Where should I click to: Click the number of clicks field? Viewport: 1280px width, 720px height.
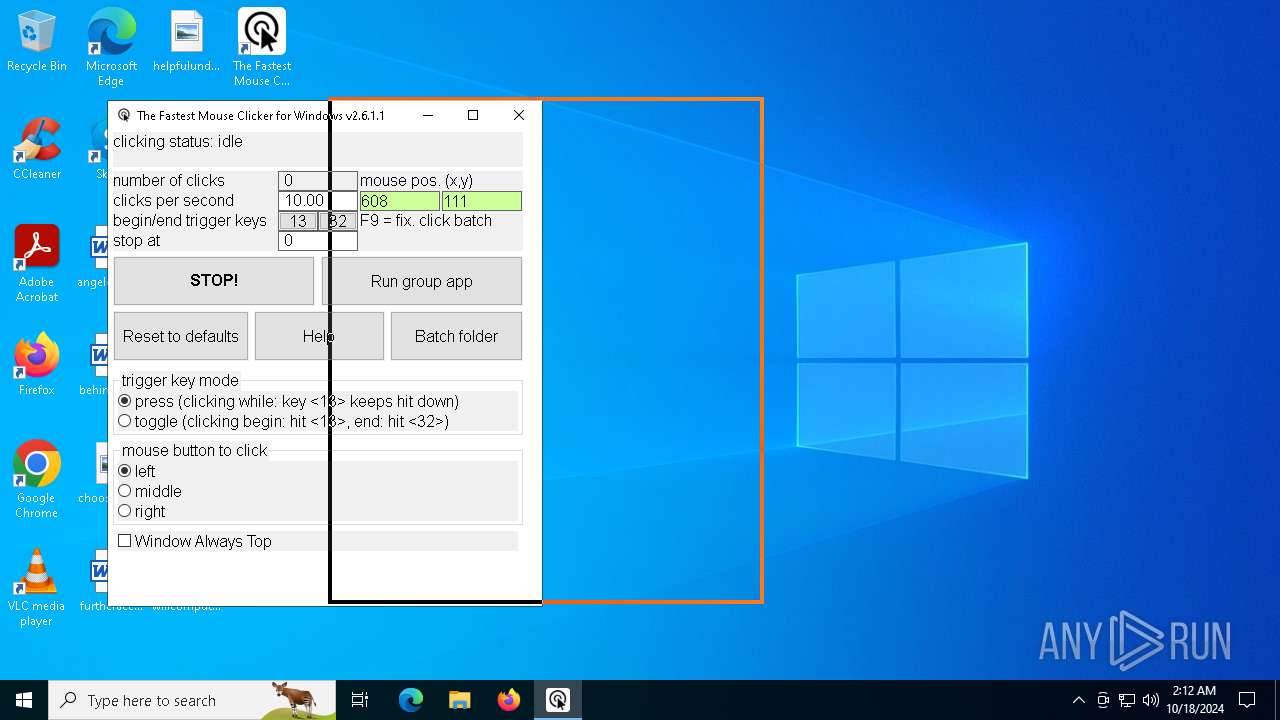point(317,181)
